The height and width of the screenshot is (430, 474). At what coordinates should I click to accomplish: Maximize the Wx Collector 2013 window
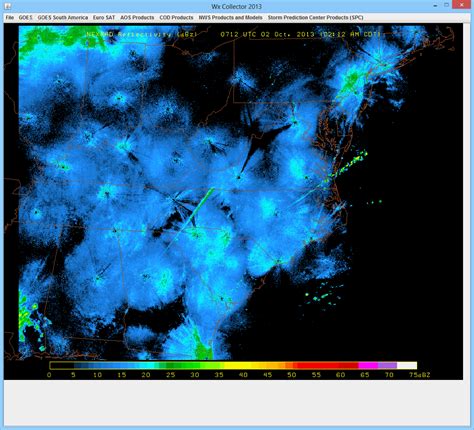(446, 5)
